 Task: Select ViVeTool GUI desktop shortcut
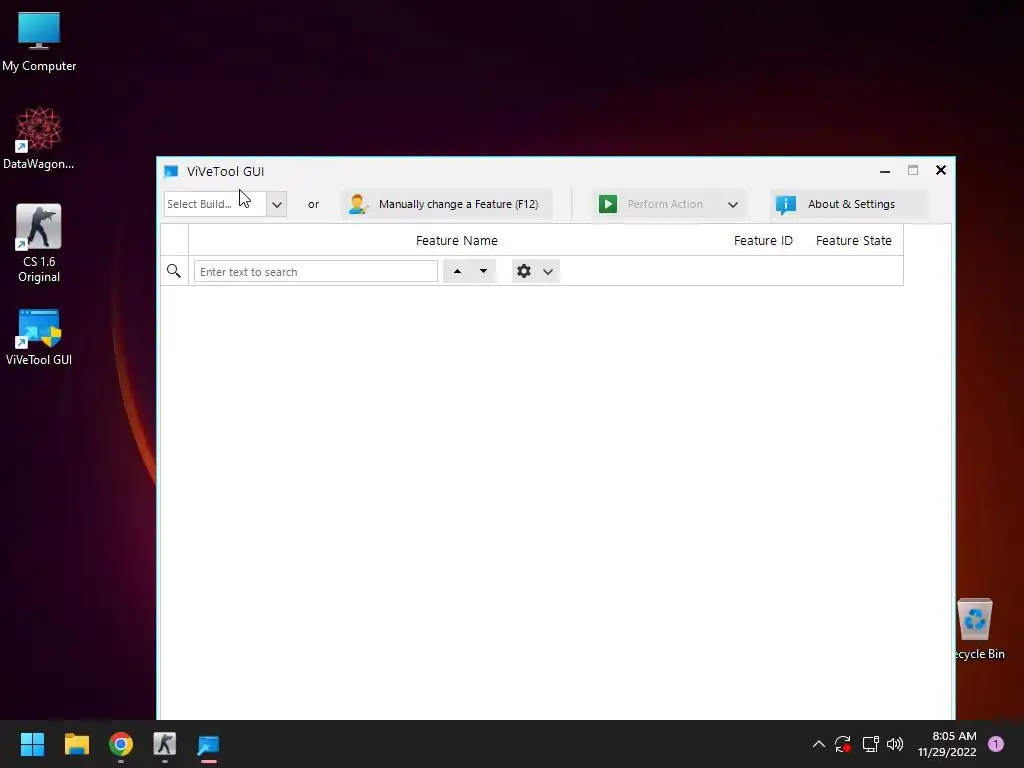click(x=39, y=337)
